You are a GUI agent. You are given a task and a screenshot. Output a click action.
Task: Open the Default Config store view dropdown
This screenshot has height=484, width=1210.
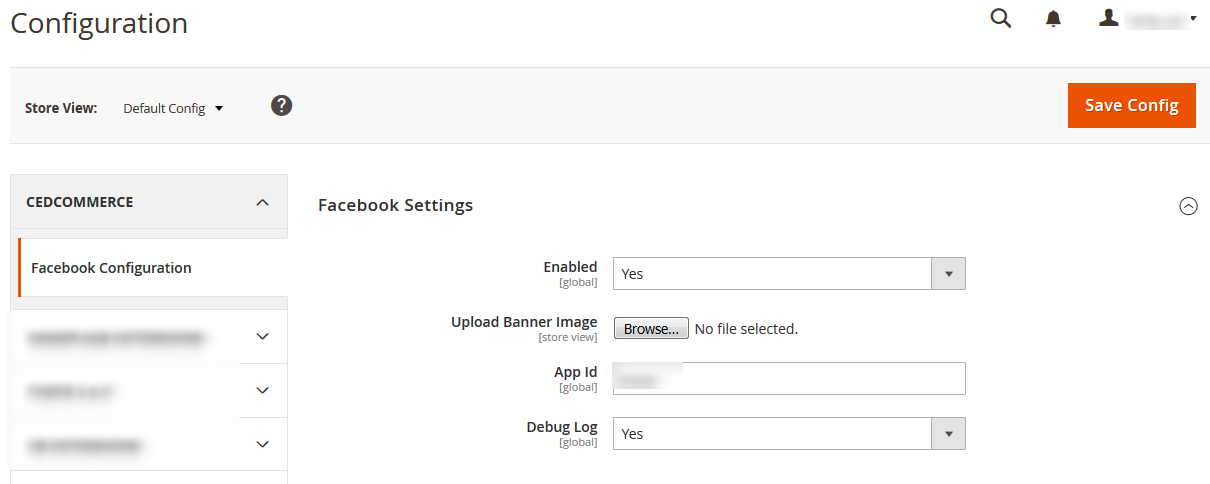[173, 108]
